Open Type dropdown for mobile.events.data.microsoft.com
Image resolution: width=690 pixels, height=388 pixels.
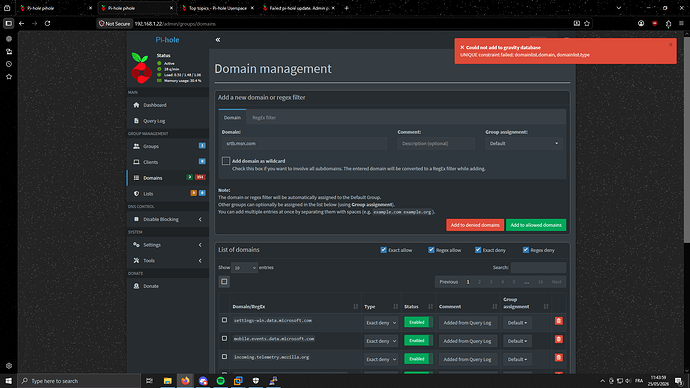tap(381, 341)
